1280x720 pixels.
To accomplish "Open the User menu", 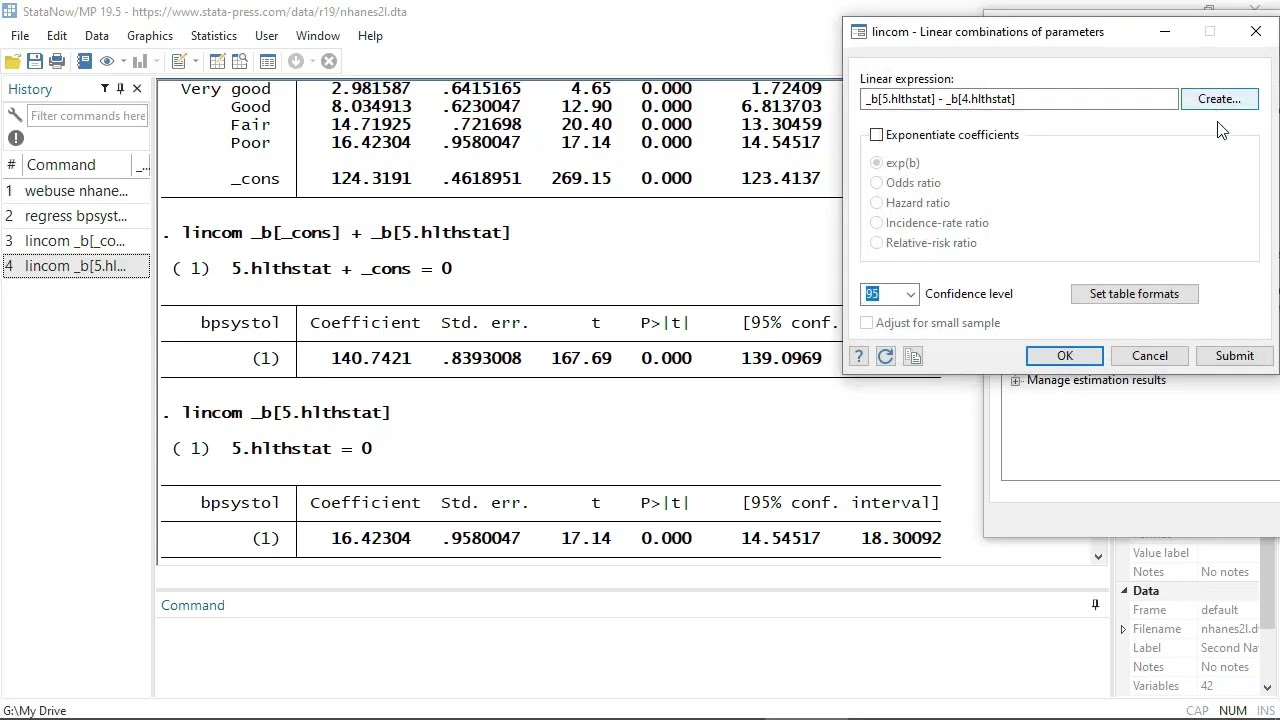I will pos(266,36).
